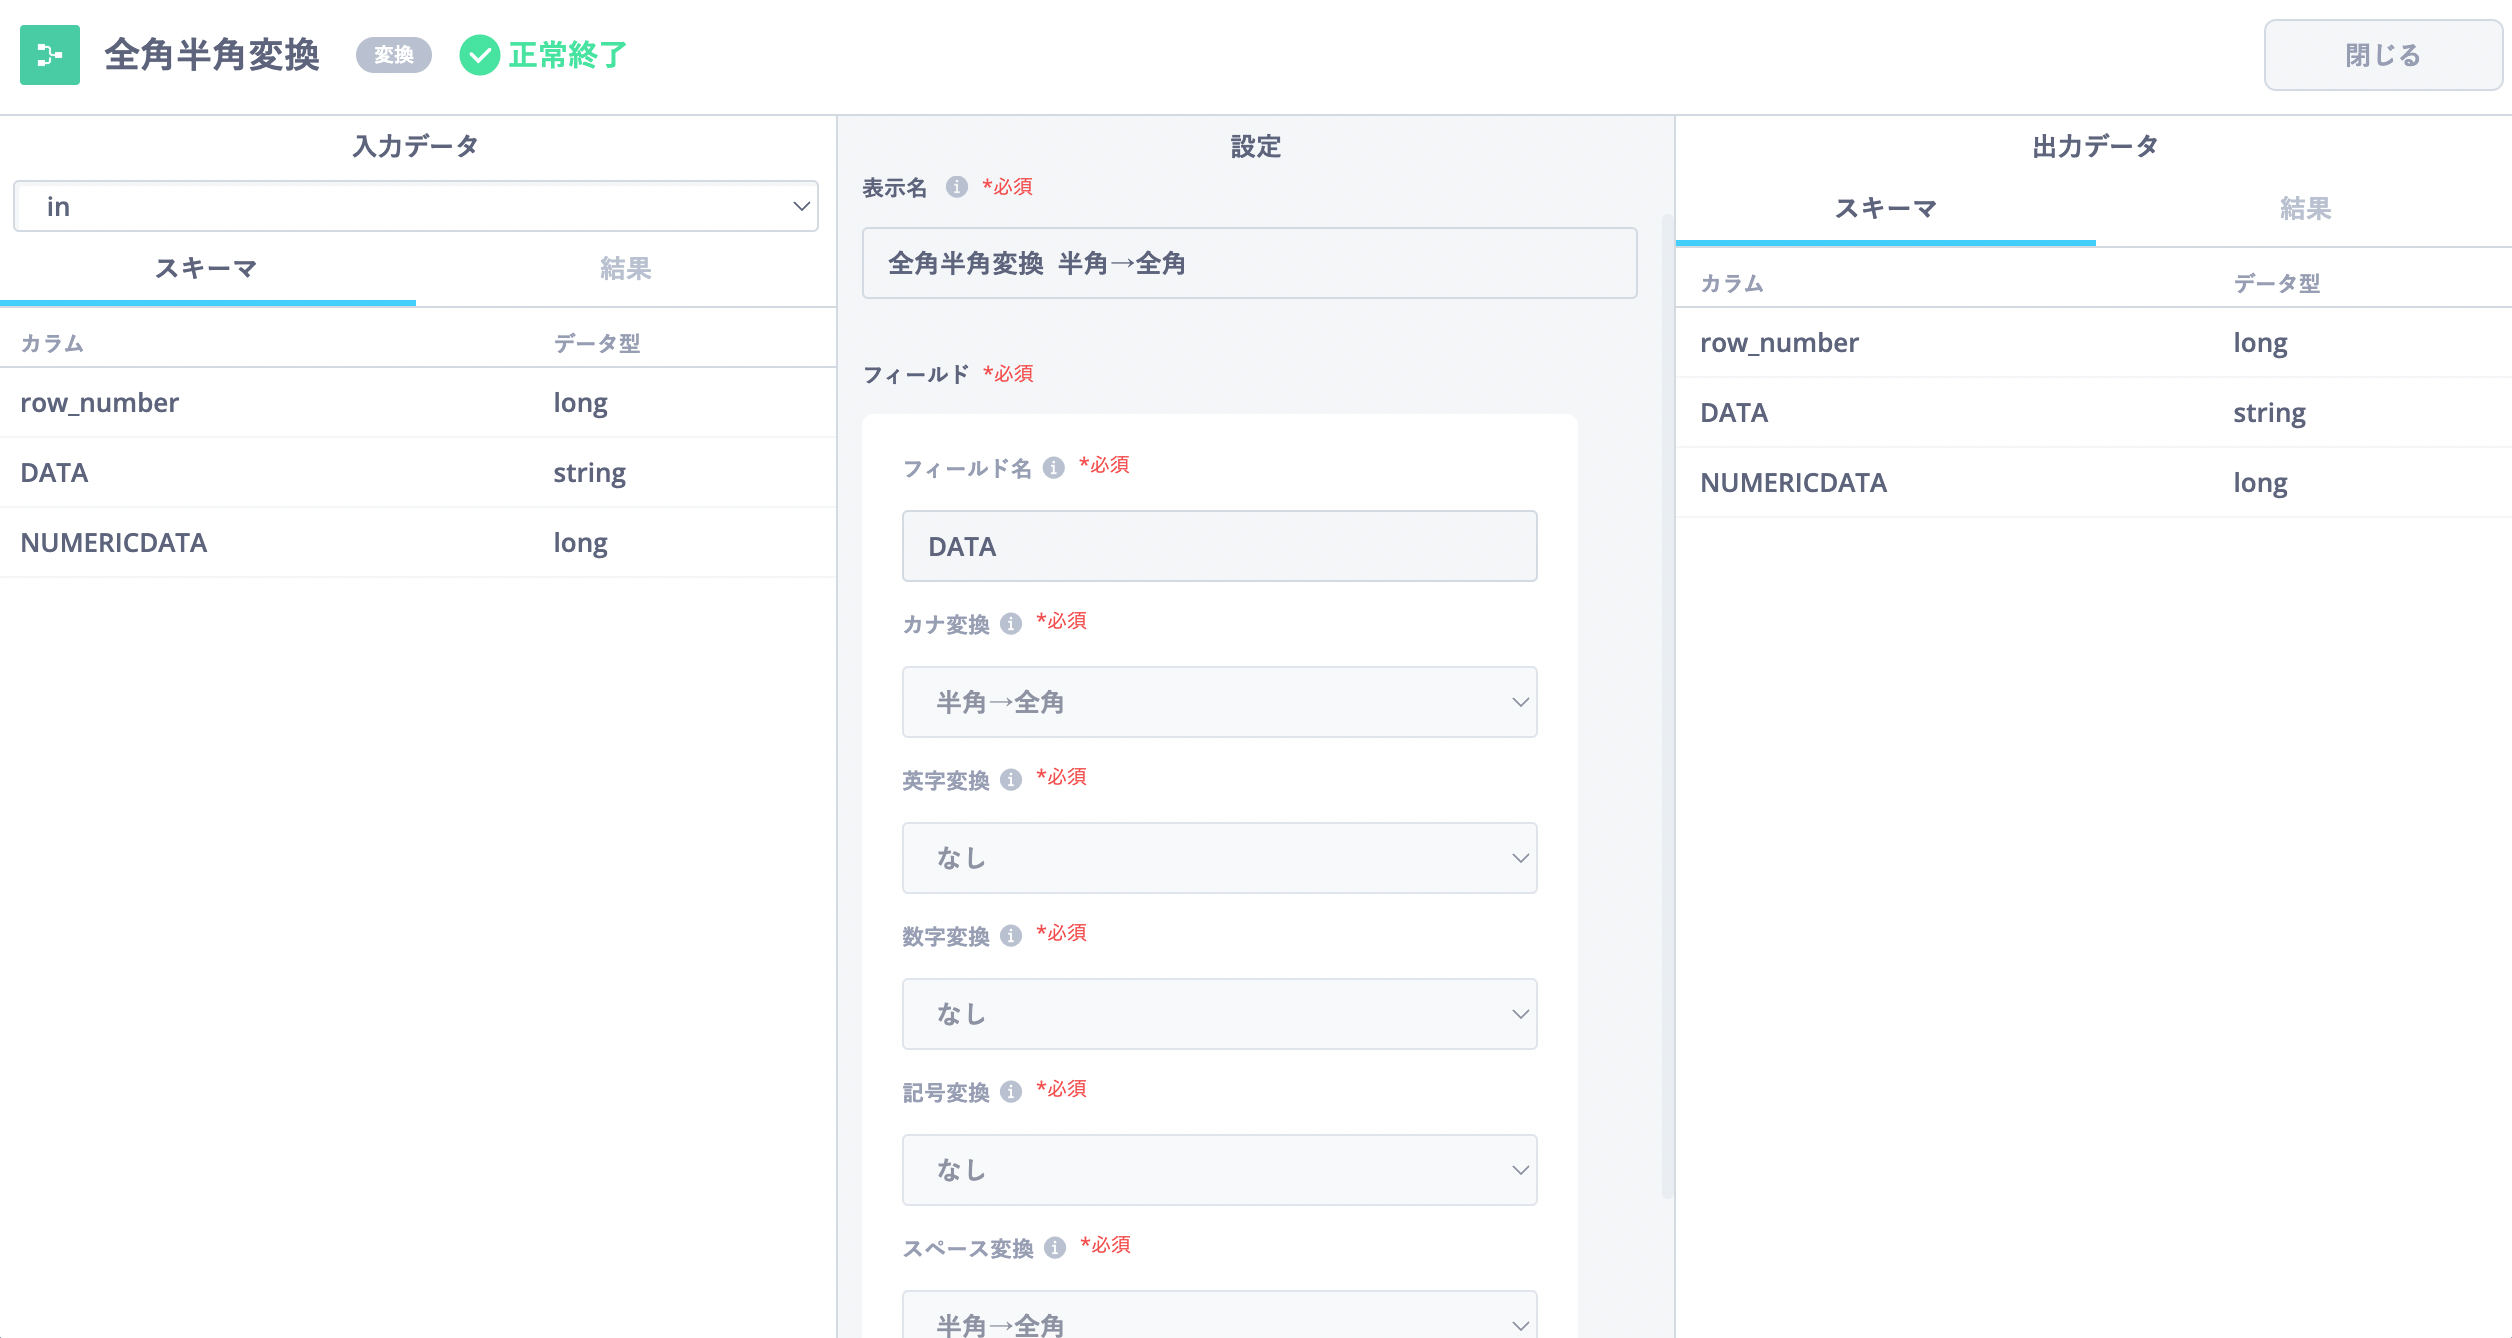Expand the 英字変換 dropdown set to なし

[1219, 858]
